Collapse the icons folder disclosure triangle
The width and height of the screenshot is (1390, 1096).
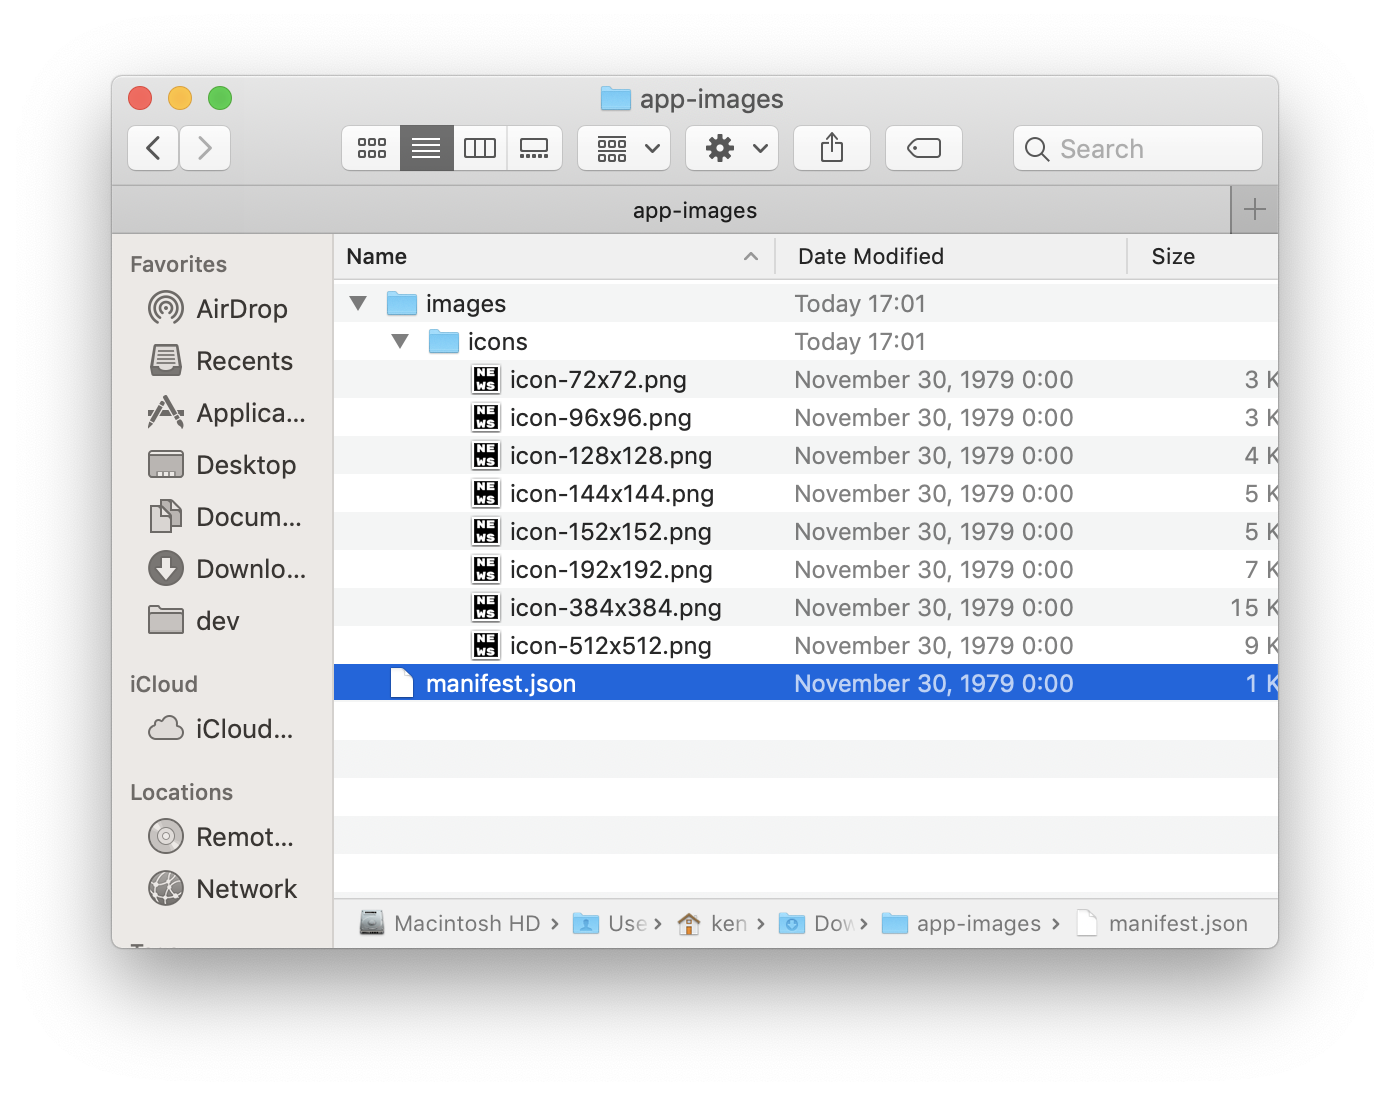[x=400, y=340]
